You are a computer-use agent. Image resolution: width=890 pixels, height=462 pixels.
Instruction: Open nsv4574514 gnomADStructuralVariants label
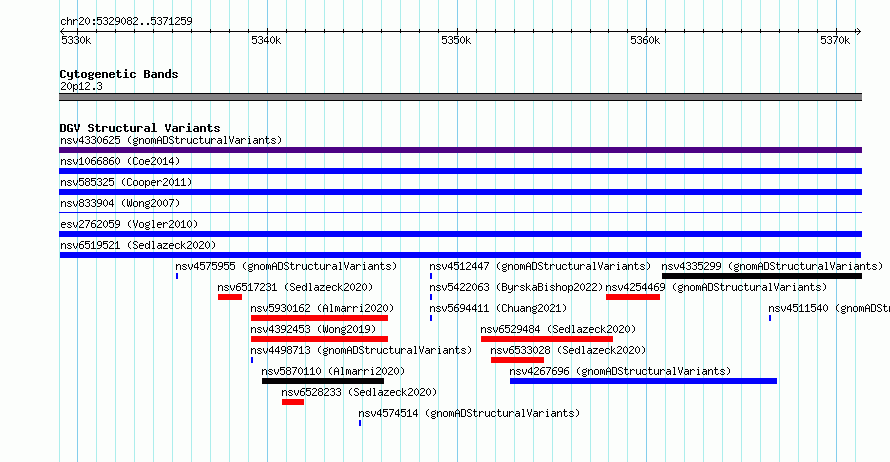point(469,413)
